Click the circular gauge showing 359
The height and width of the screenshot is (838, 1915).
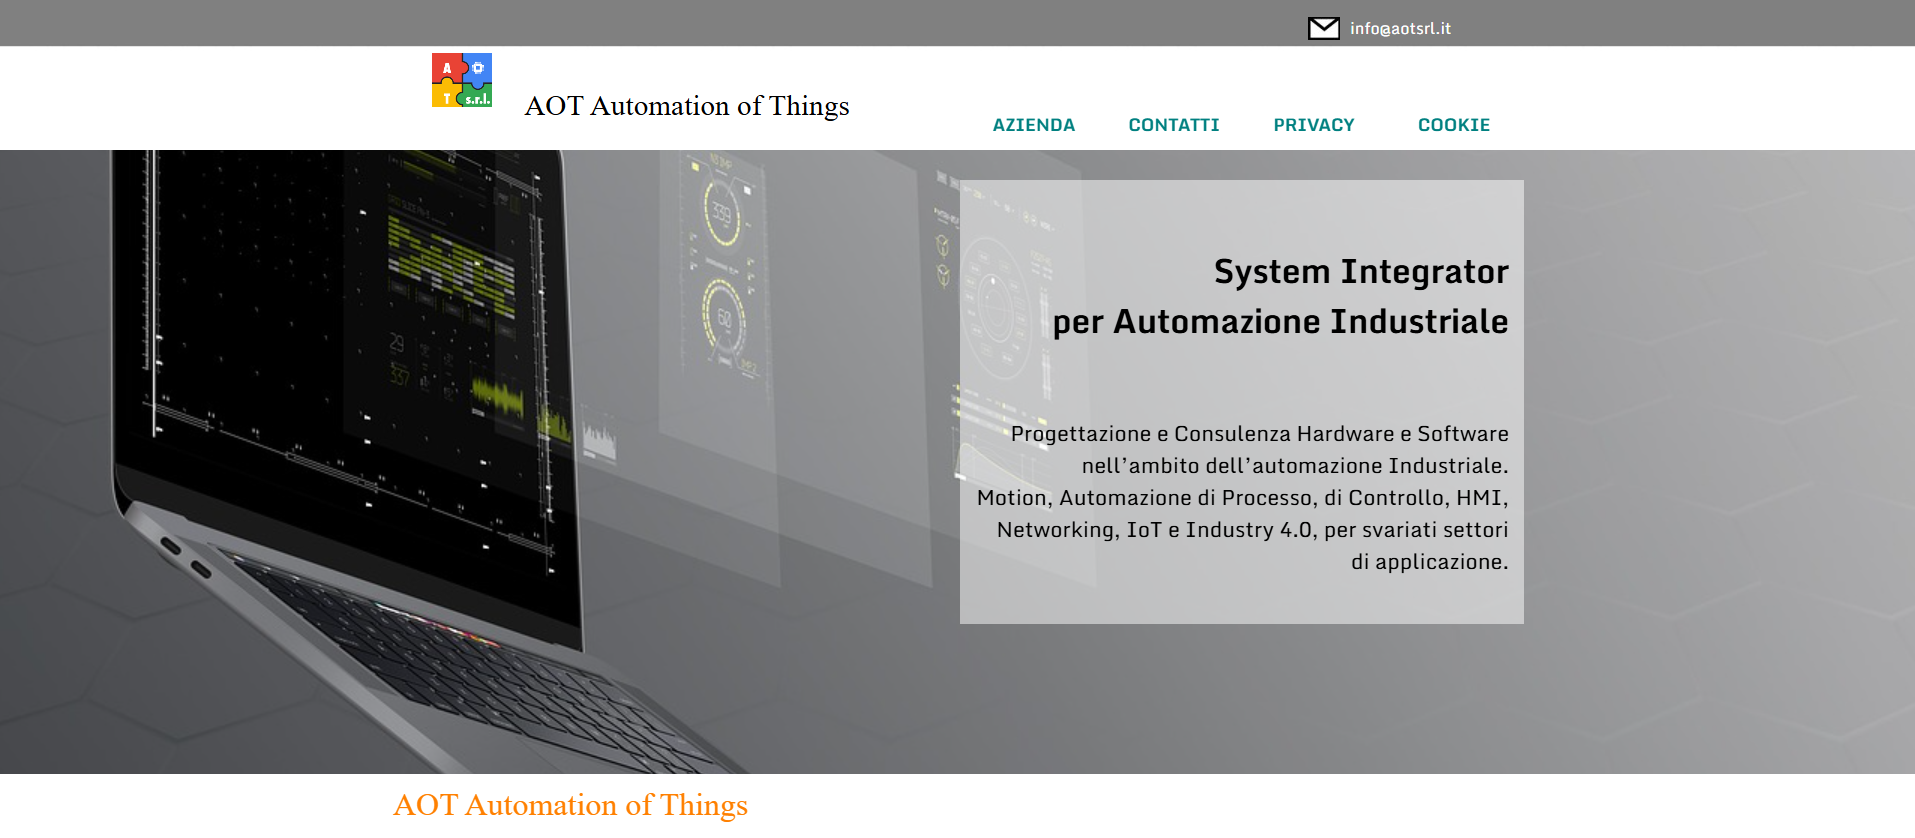721,212
